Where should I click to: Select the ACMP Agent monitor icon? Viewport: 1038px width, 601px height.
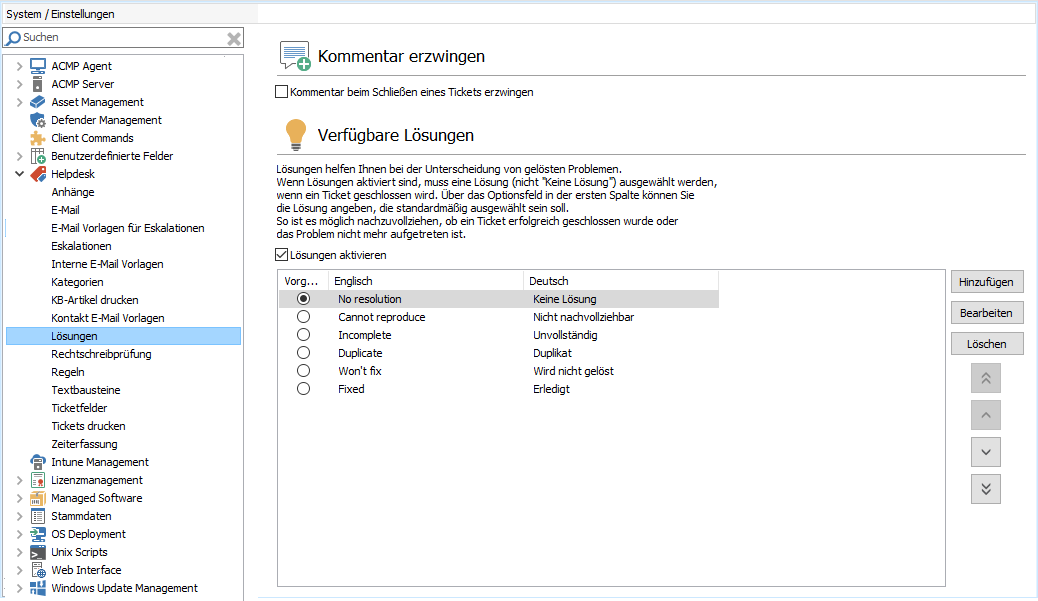[37, 66]
